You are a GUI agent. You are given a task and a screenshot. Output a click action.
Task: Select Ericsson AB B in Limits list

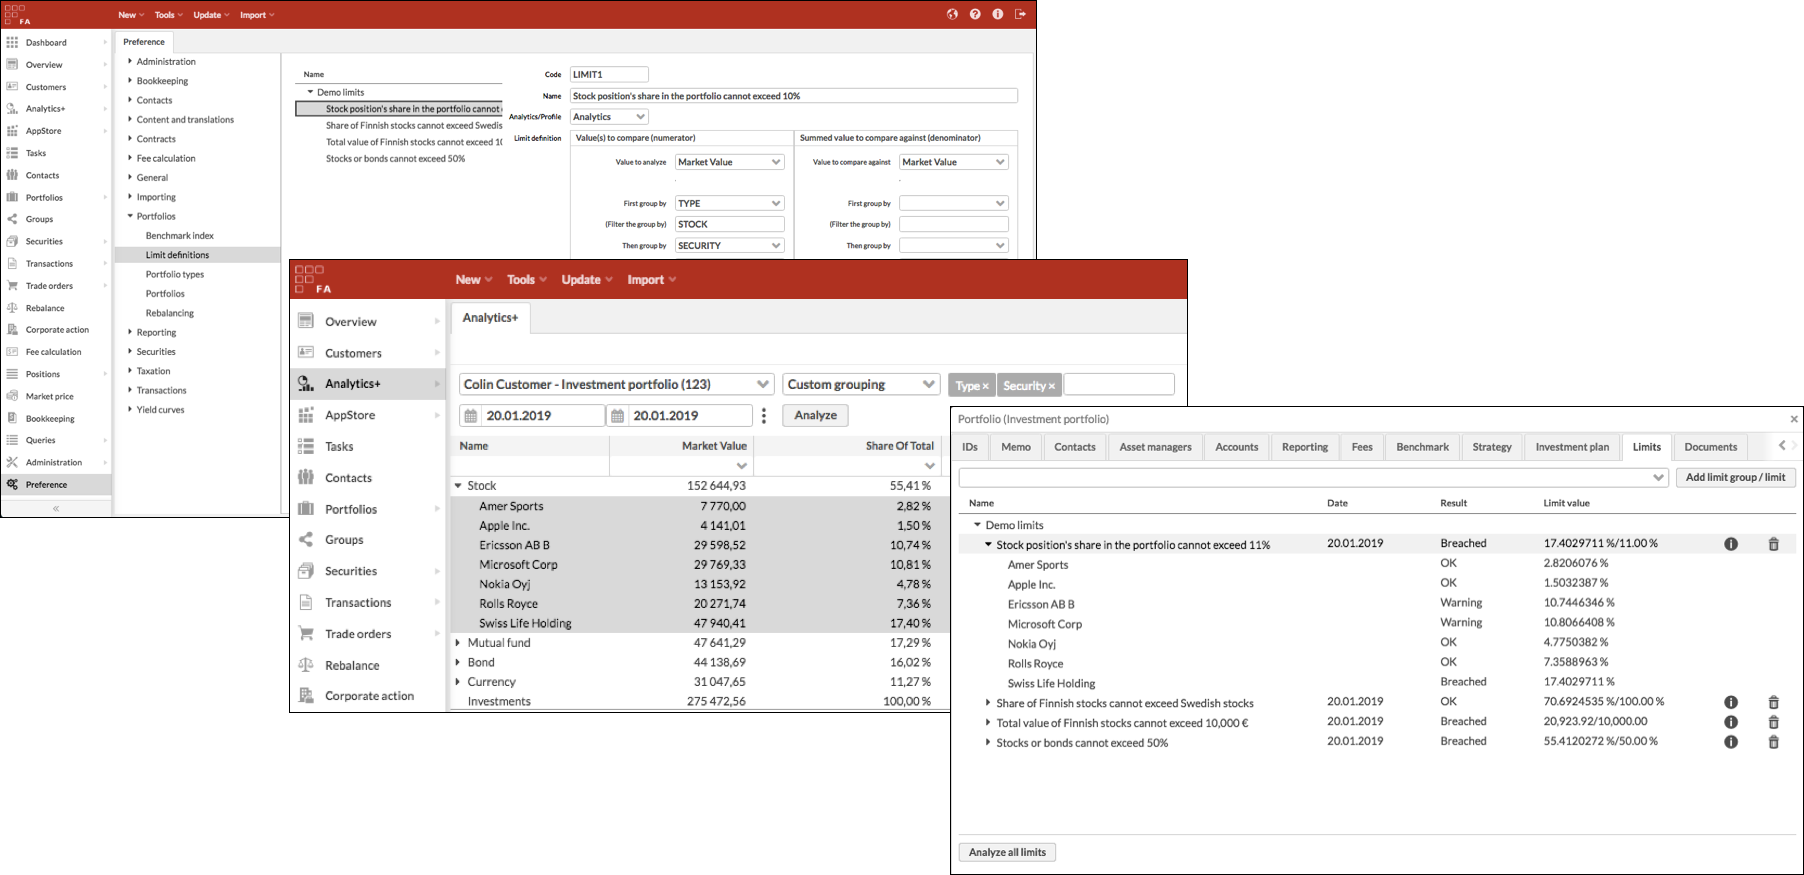pos(1041,604)
